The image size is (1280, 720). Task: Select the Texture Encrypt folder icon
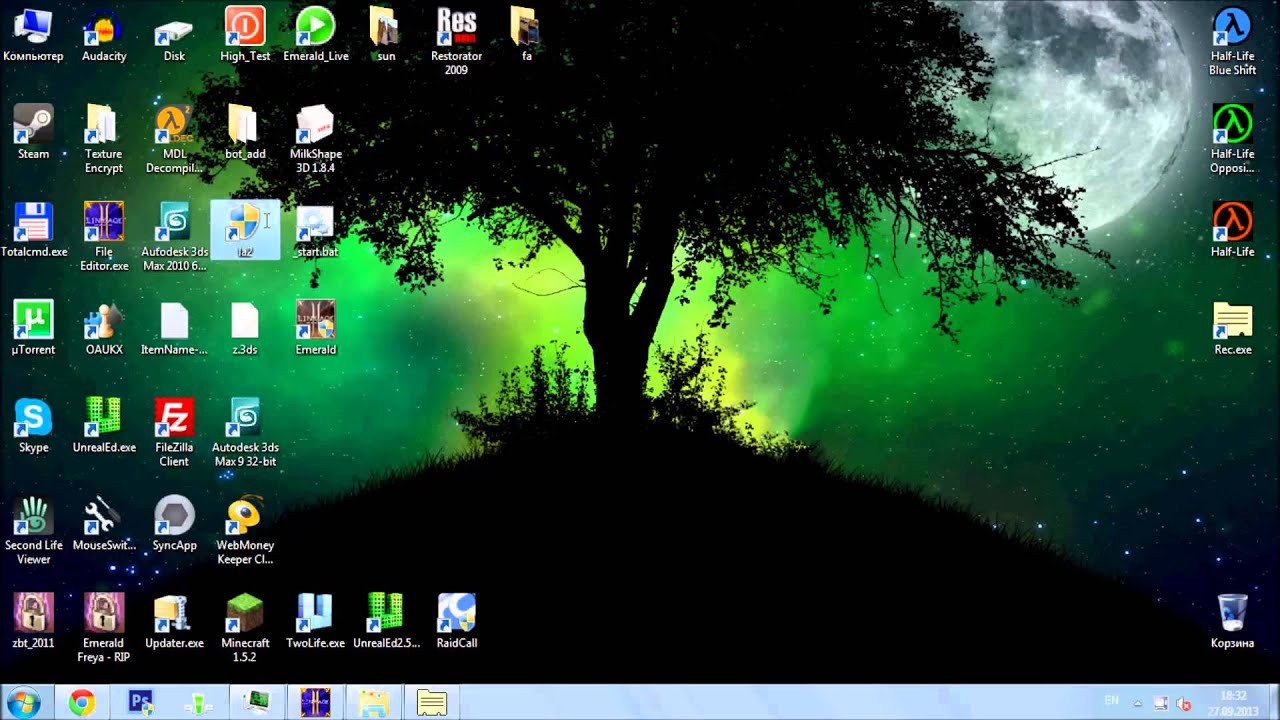[x=104, y=140]
